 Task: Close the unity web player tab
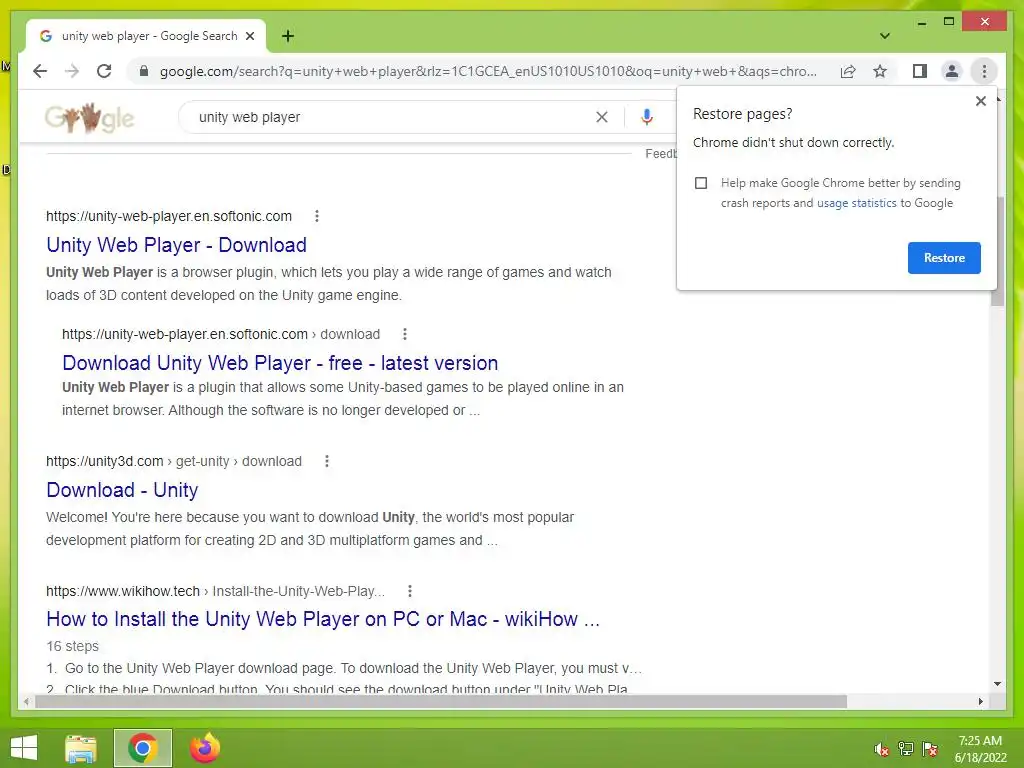pyautogui.click(x=249, y=36)
